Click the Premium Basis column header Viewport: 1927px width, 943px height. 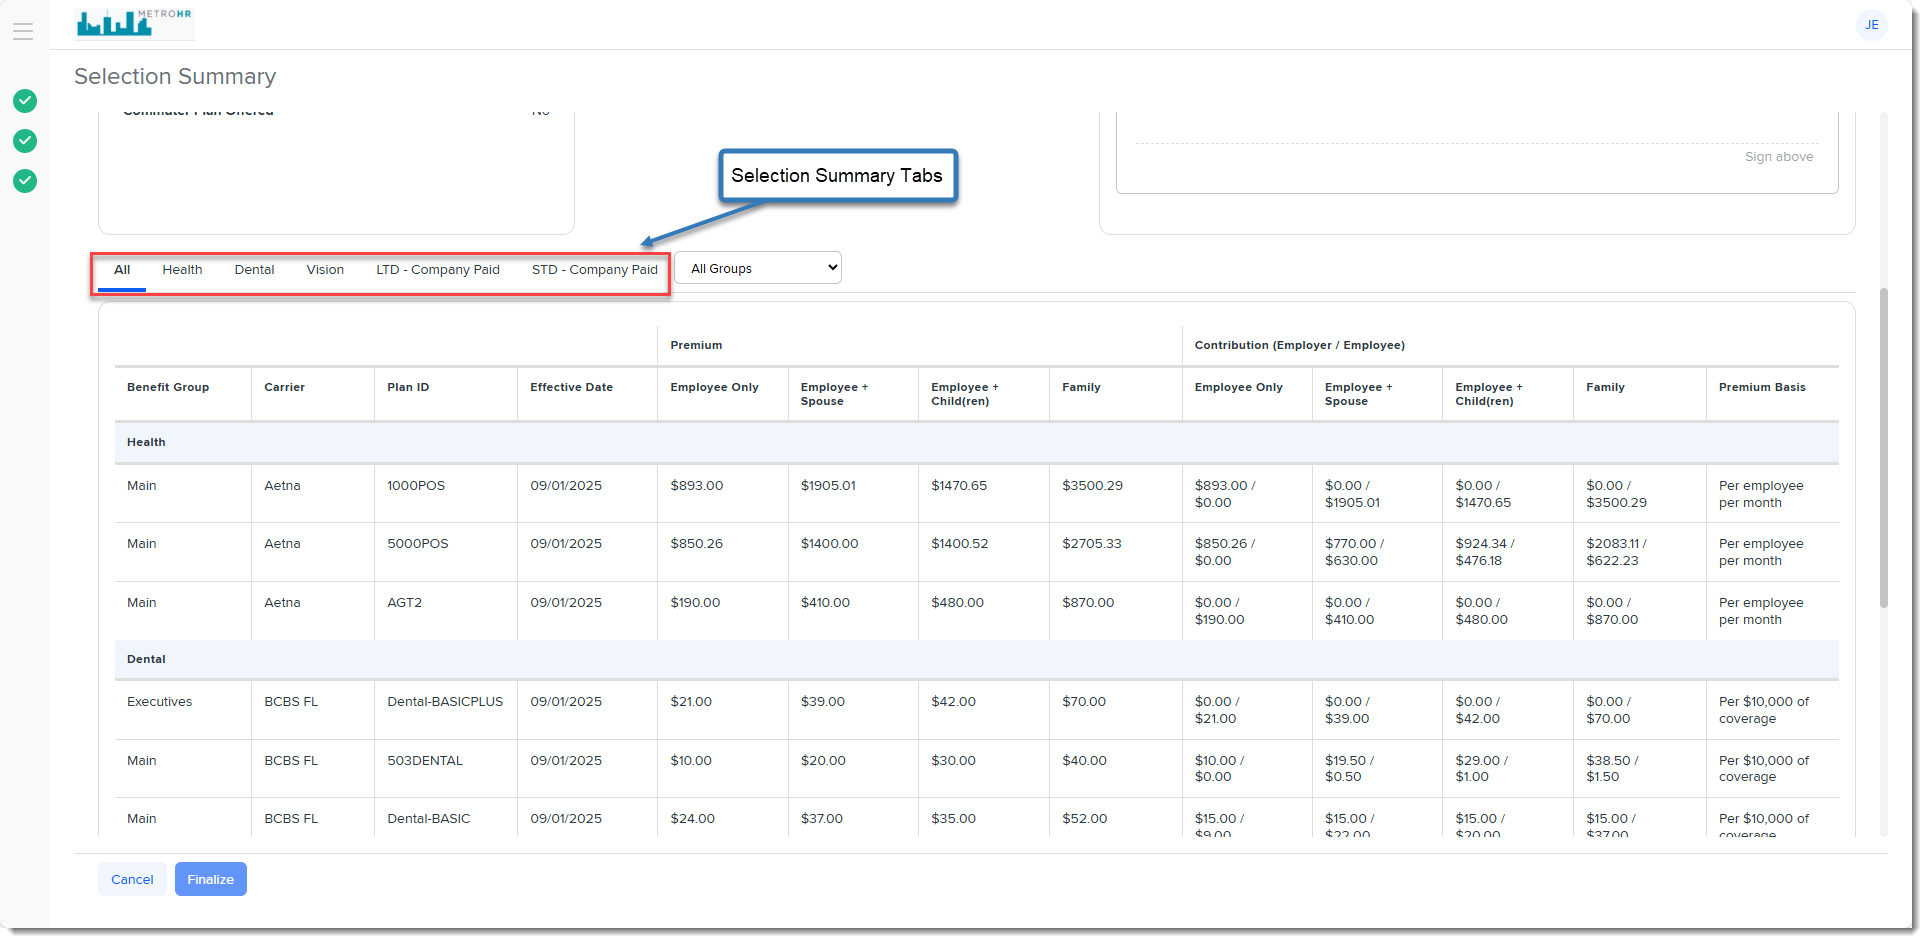[1761, 388]
